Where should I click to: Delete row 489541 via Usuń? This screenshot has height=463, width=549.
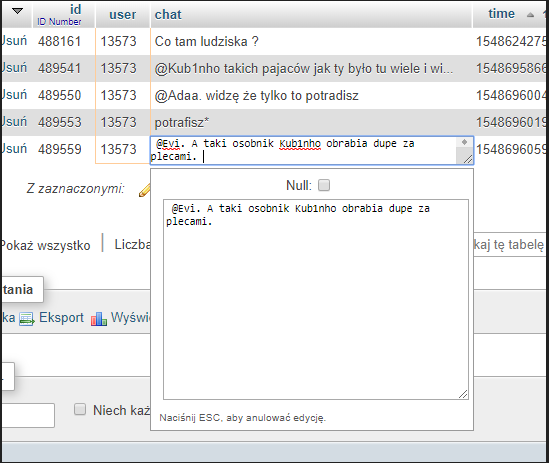click(x=13, y=68)
